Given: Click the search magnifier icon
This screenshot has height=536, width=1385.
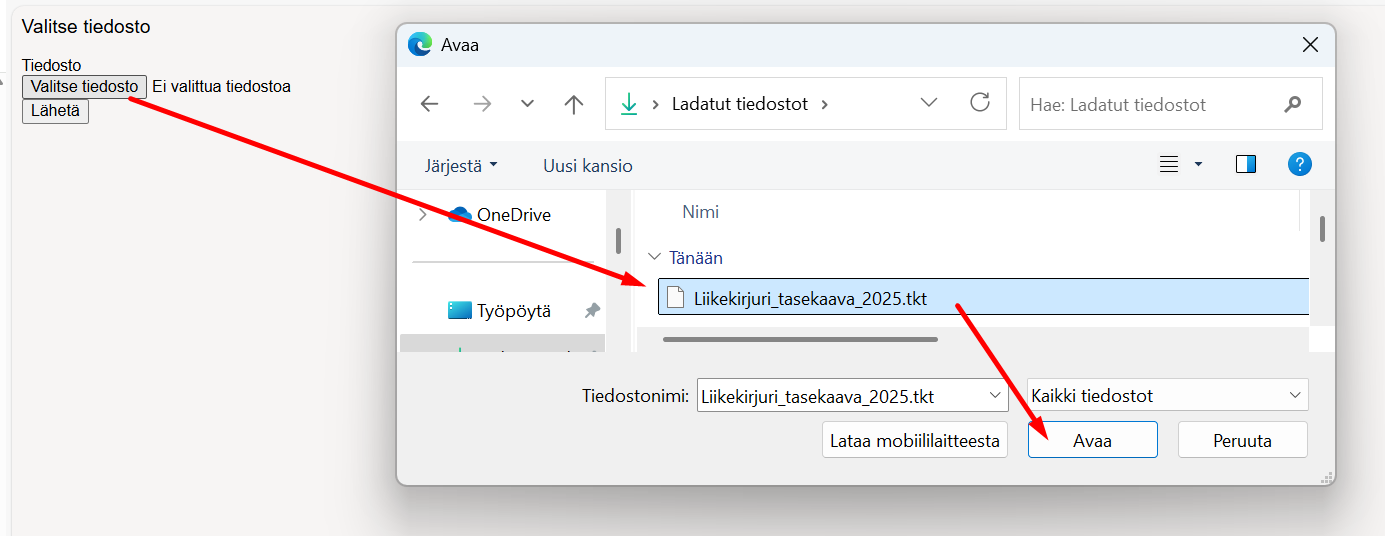Looking at the screenshot, I should click(1293, 104).
